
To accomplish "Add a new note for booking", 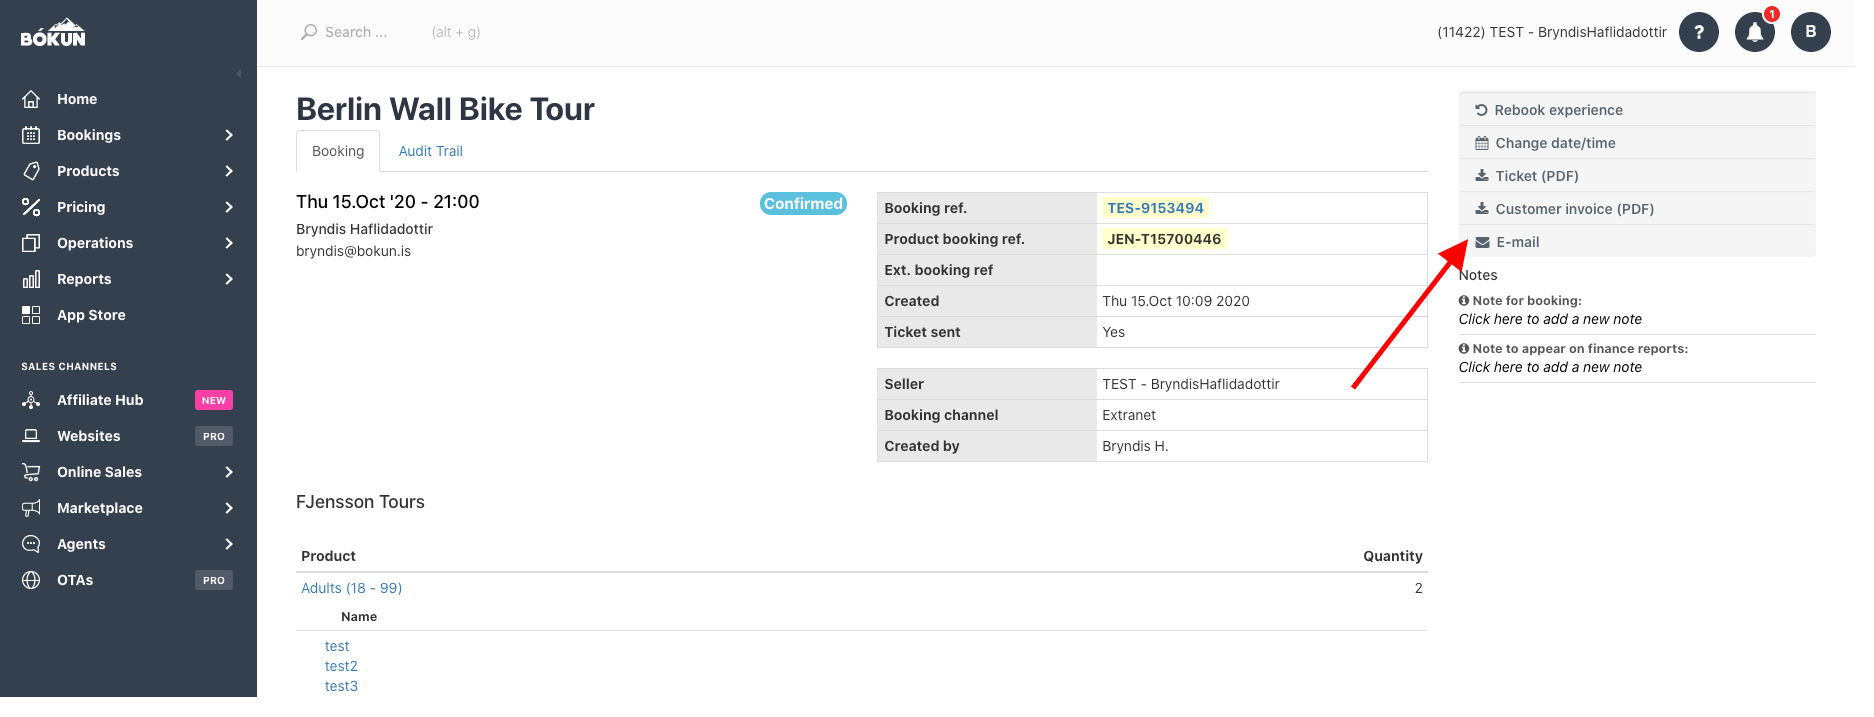I will [1550, 319].
